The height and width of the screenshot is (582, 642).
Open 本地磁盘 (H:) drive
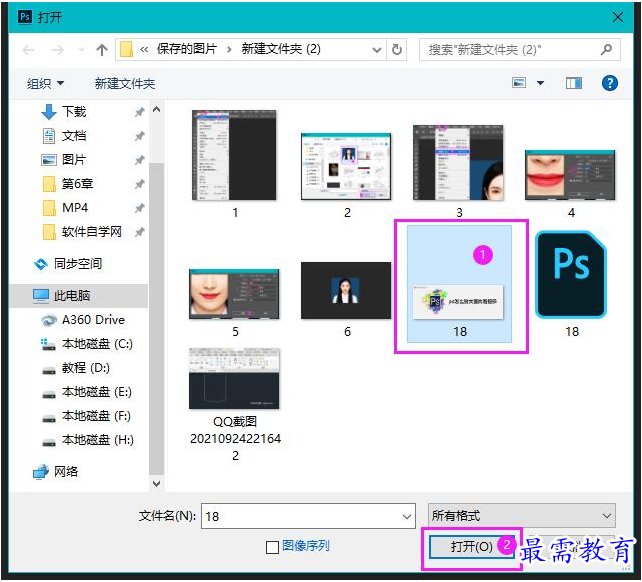click(97, 440)
